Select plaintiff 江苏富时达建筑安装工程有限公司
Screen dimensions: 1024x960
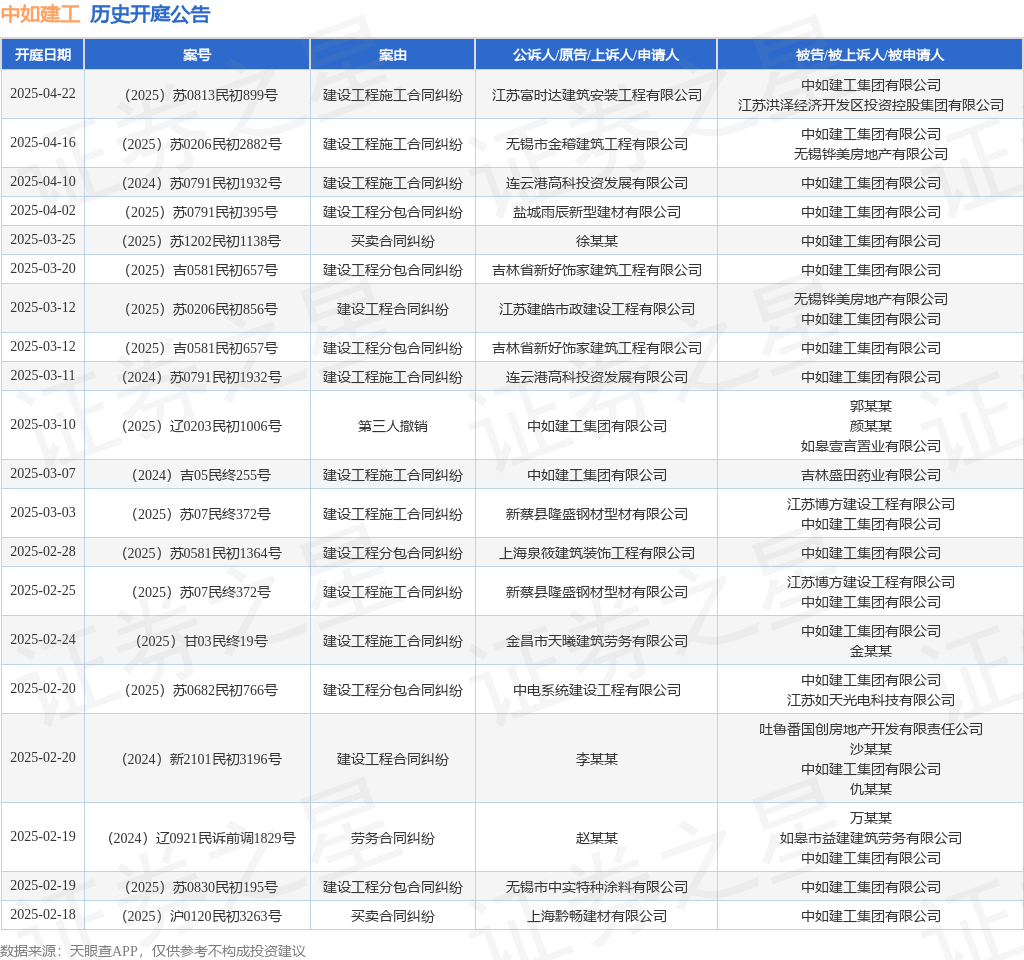(597, 95)
